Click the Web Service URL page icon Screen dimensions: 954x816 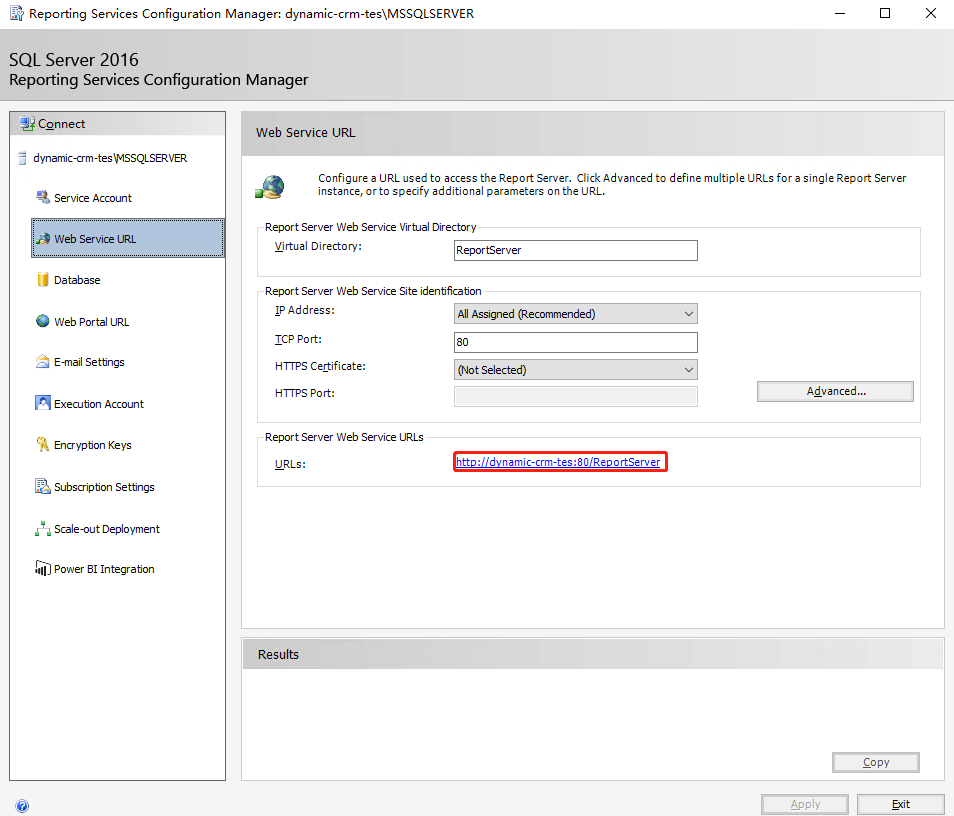point(270,187)
